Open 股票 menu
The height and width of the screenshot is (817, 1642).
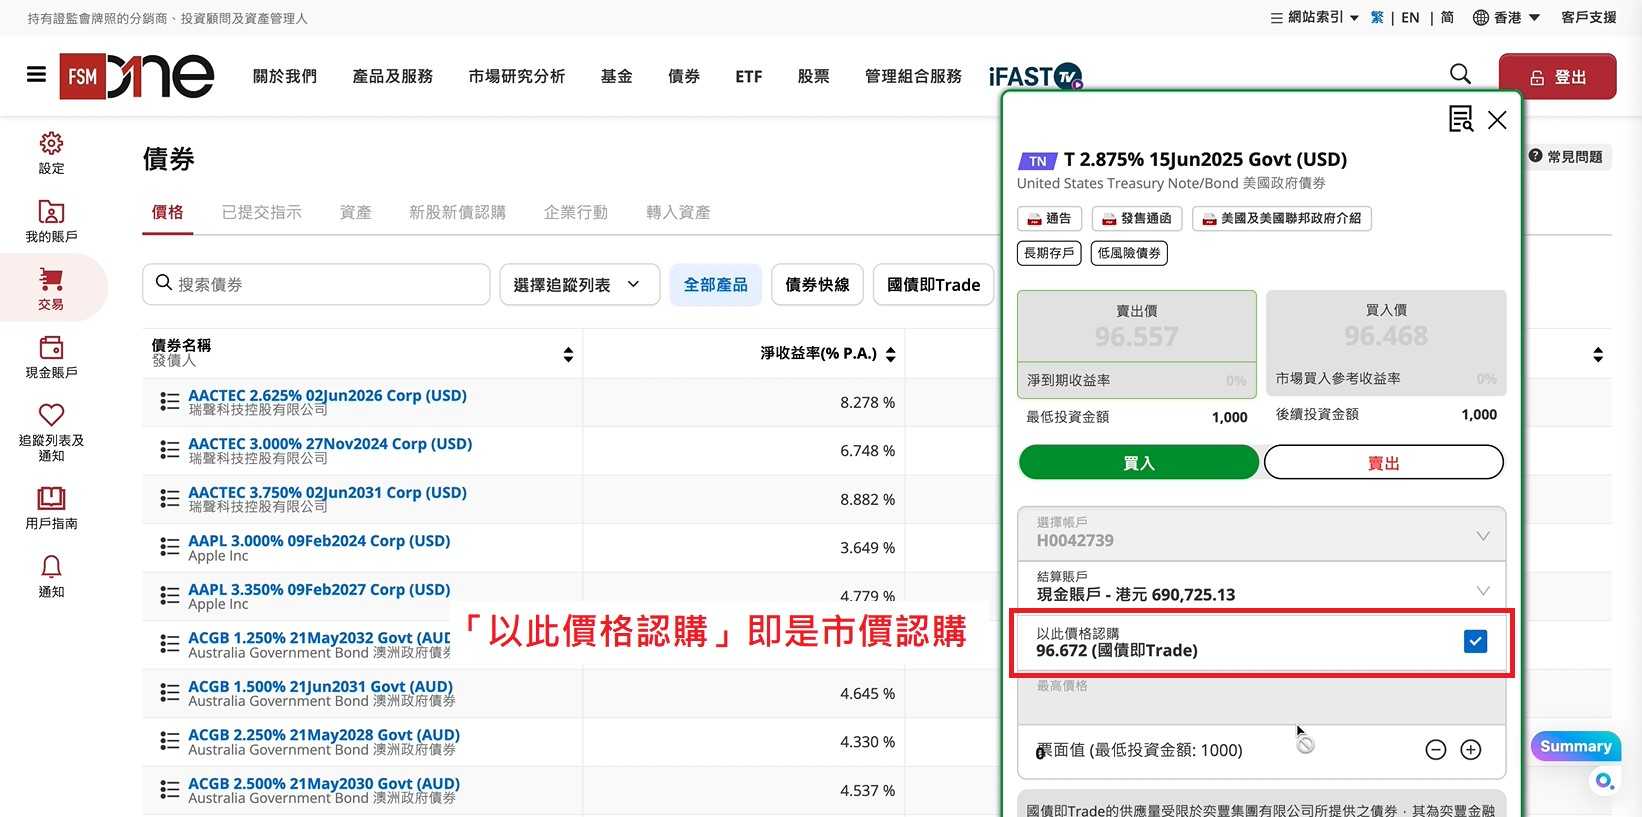(814, 76)
